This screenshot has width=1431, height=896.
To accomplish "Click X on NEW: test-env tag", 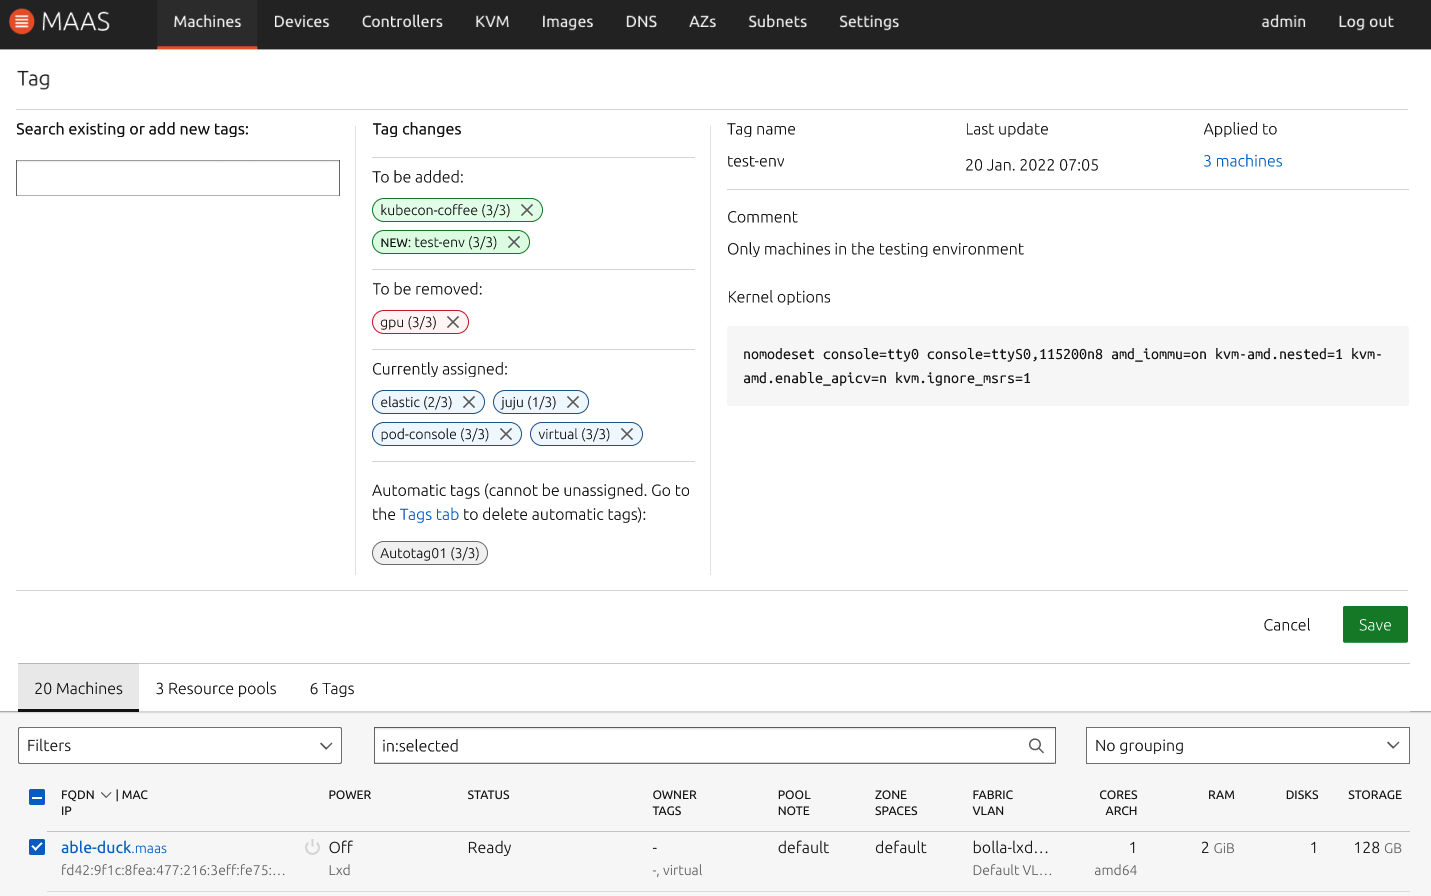I will point(514,242).
